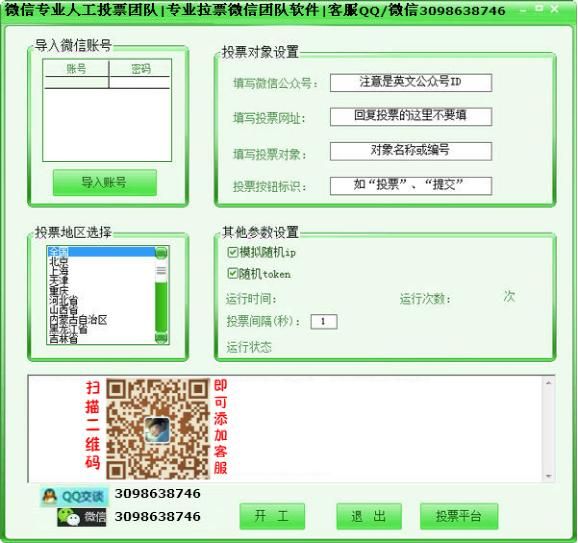Open the 投票平台 button
Viewport: 578px width, 543px height.
(459, 516)
